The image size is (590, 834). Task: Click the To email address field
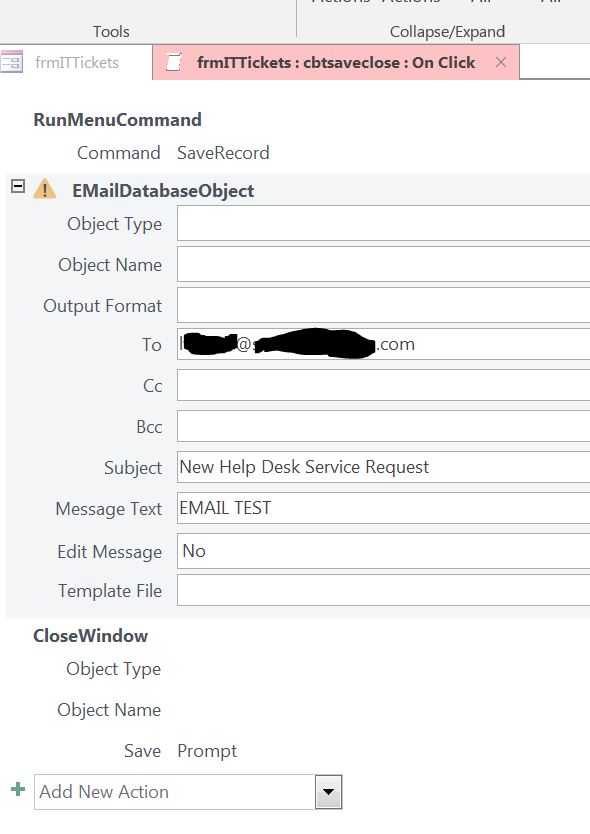pyautogui.click(x=384, y=344)
